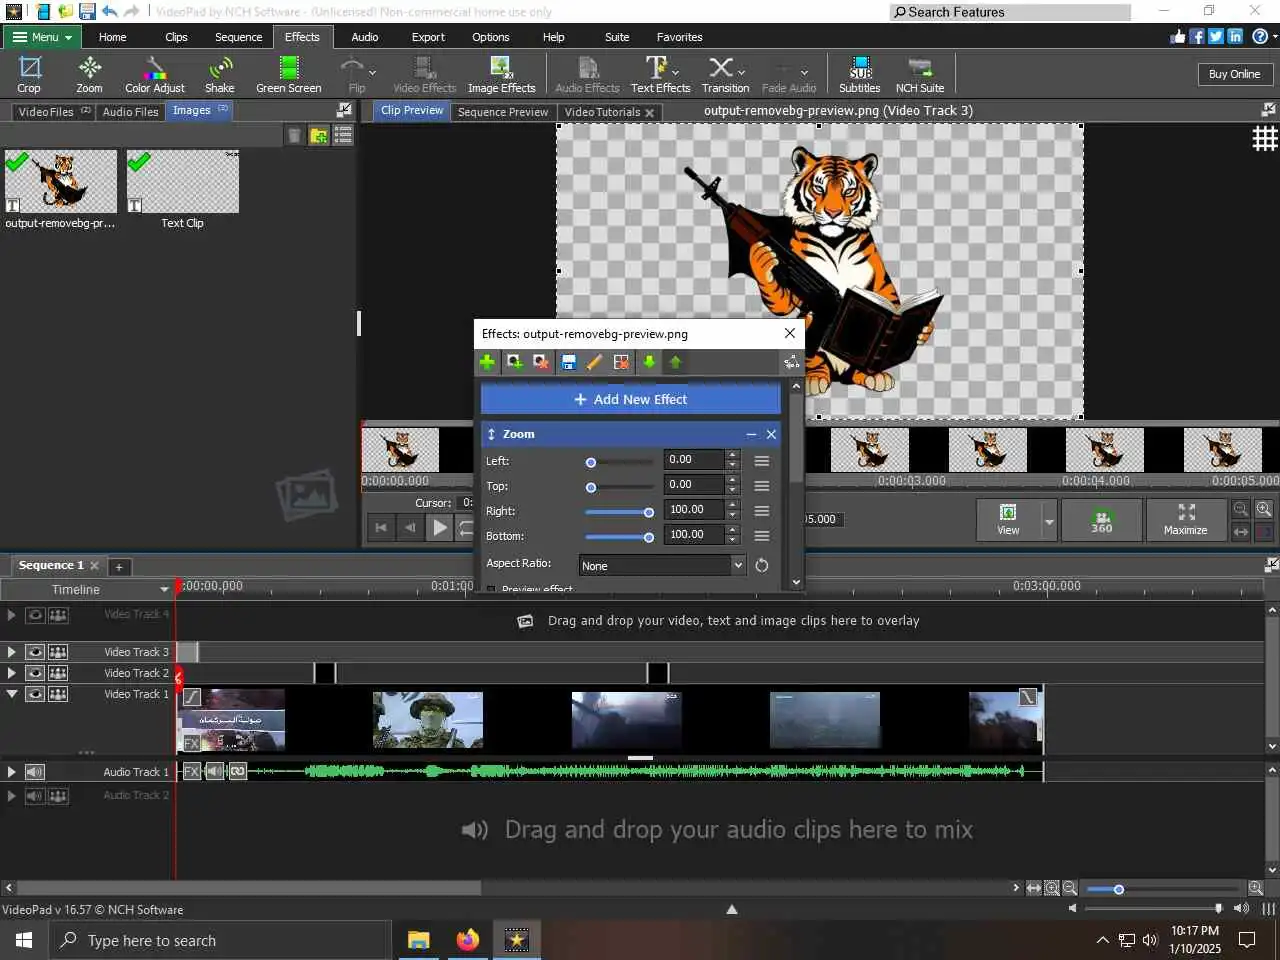This screenshot has height=960, width=1280.
Task: Hide Video Track 3 with eye icon
Action: pyautogui.click(x=35, y=652)
